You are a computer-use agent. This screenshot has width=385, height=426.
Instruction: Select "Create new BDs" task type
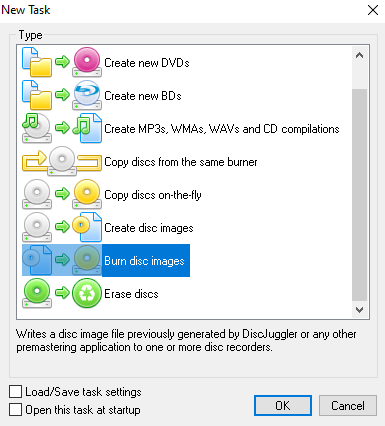point(143,96)
